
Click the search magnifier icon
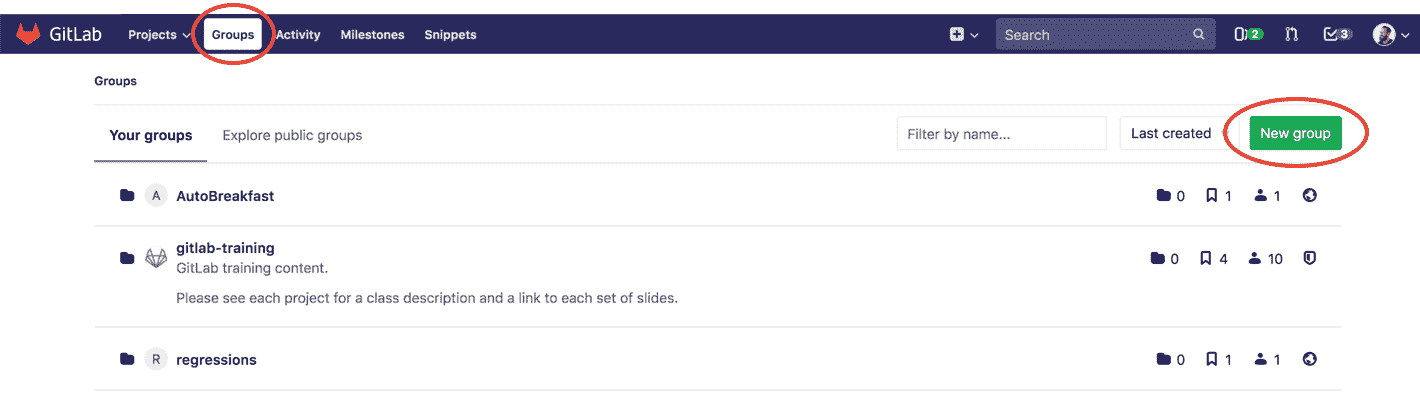pos(1199,34)
